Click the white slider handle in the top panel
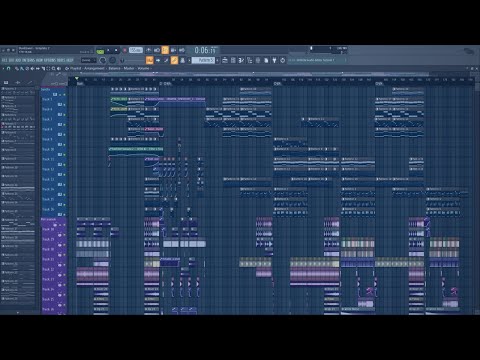Screen dimensions: 480x360 311,49
